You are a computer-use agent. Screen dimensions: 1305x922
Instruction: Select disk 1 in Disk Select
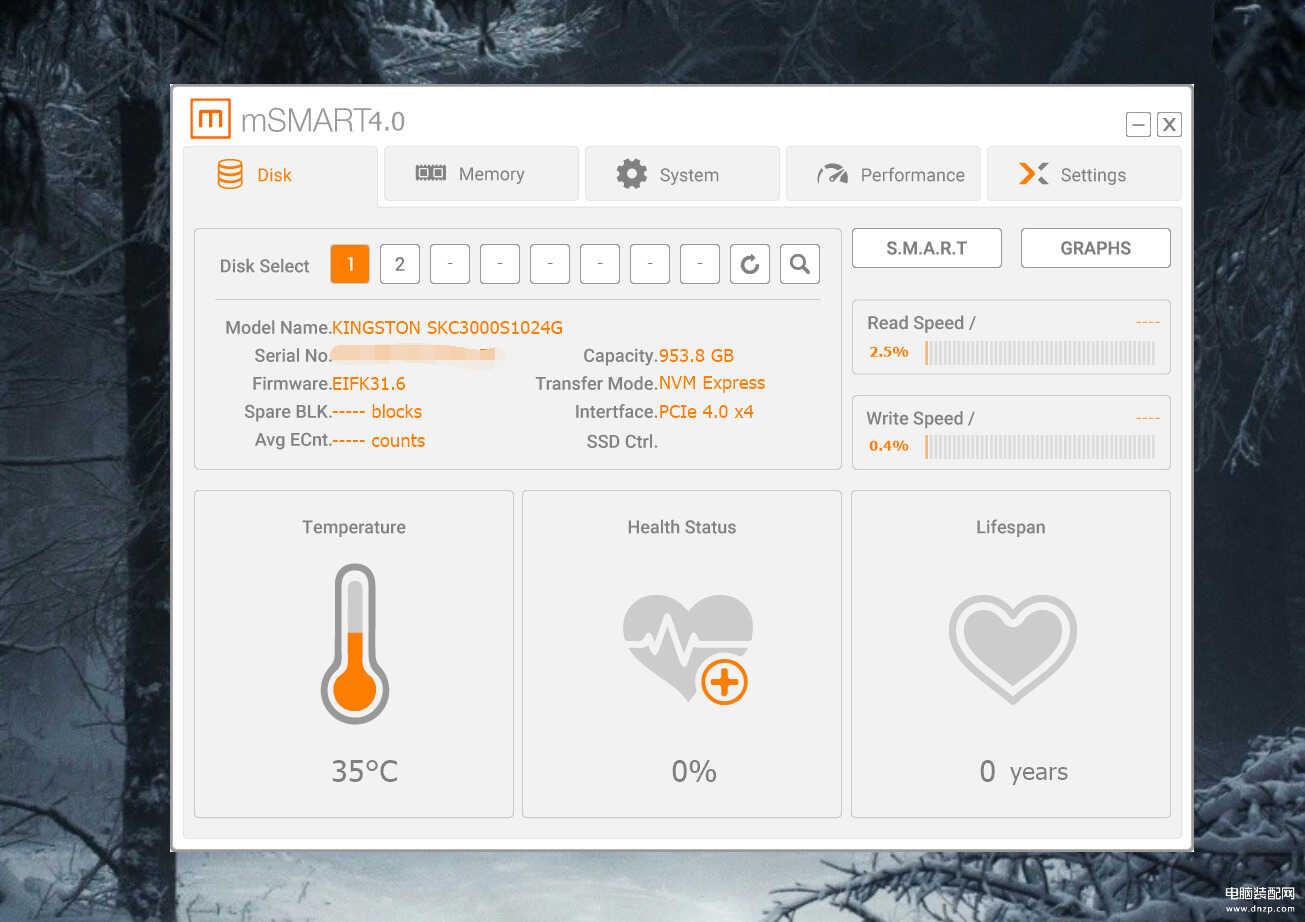click(x=350, y=264)
